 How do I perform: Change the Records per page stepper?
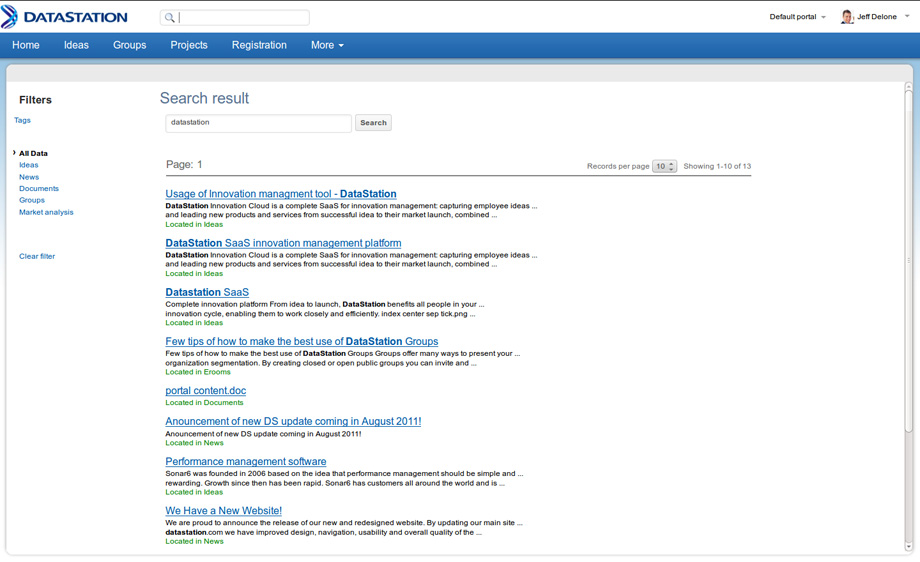[x=665, y=167]
